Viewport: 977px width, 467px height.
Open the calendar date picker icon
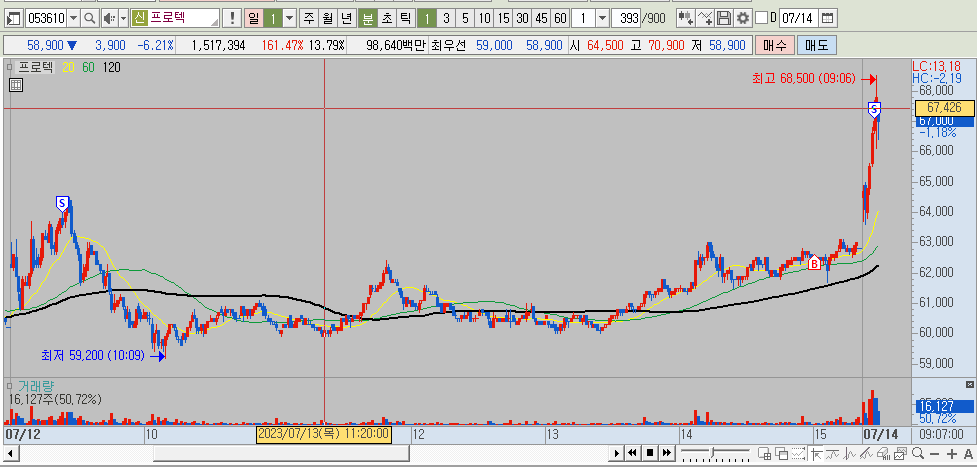827,18
